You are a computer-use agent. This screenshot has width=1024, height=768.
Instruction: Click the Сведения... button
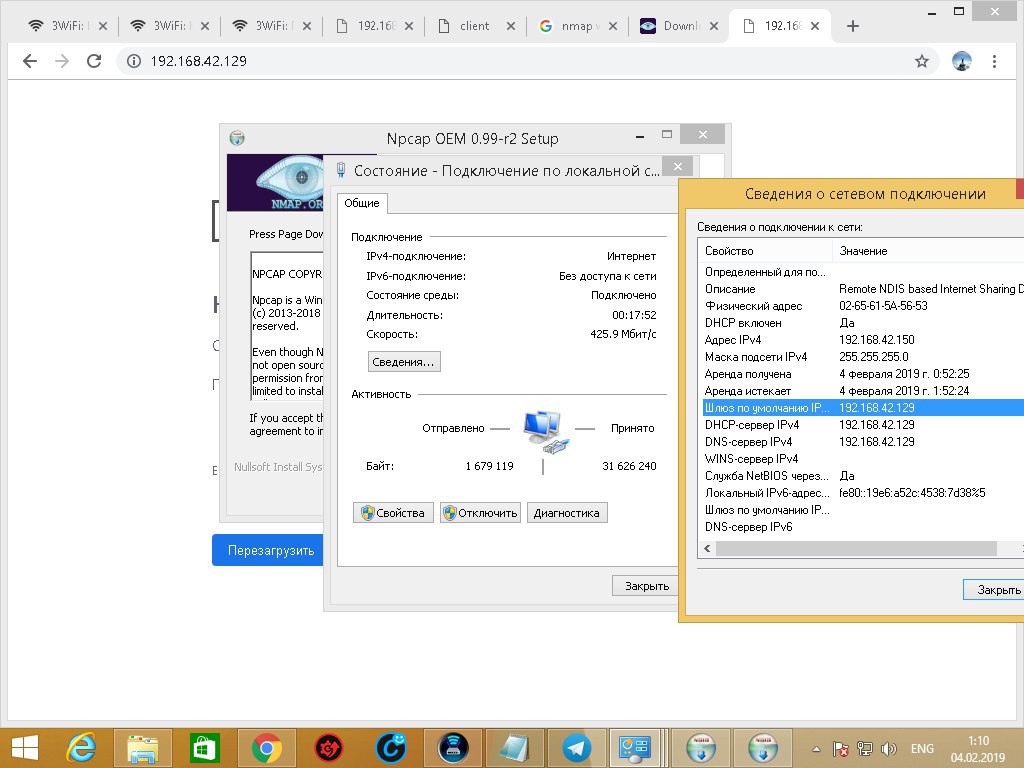[404, 362]
